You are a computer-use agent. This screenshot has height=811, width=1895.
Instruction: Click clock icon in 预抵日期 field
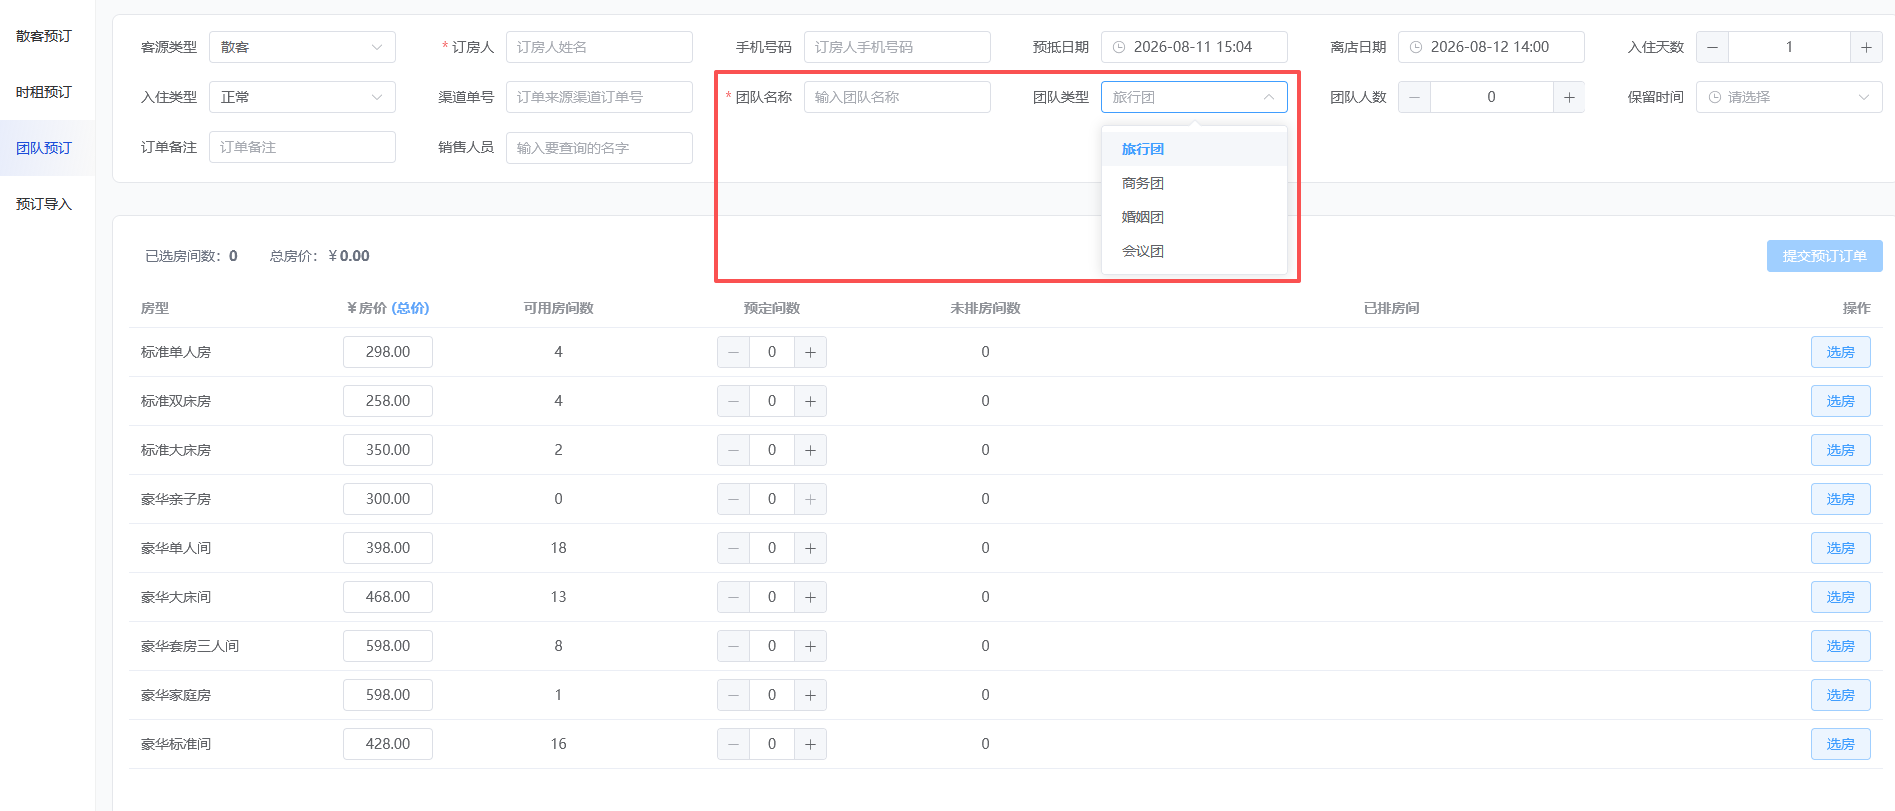[x=1119, y=47]
